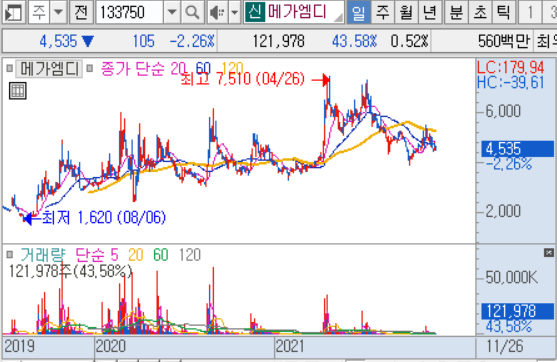The image size is (557, 362).
Task: Click the 121,978주(43.58%) volume text
Action: coord(71,271)
